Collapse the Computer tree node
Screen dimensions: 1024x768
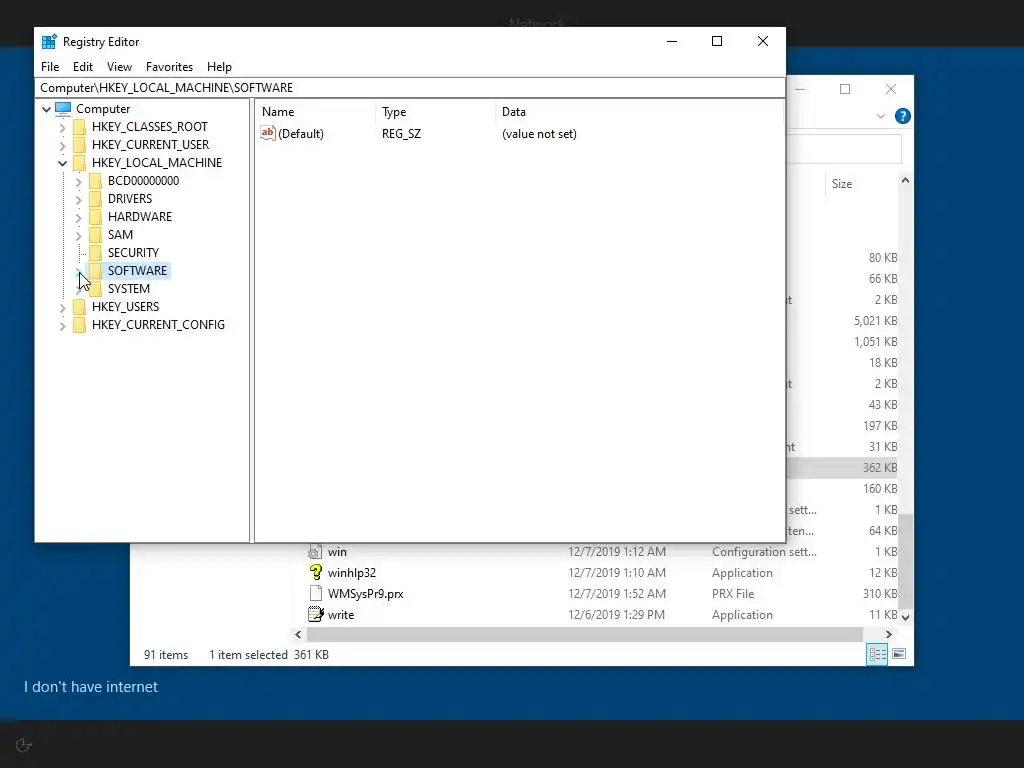(x=46, y=109)
